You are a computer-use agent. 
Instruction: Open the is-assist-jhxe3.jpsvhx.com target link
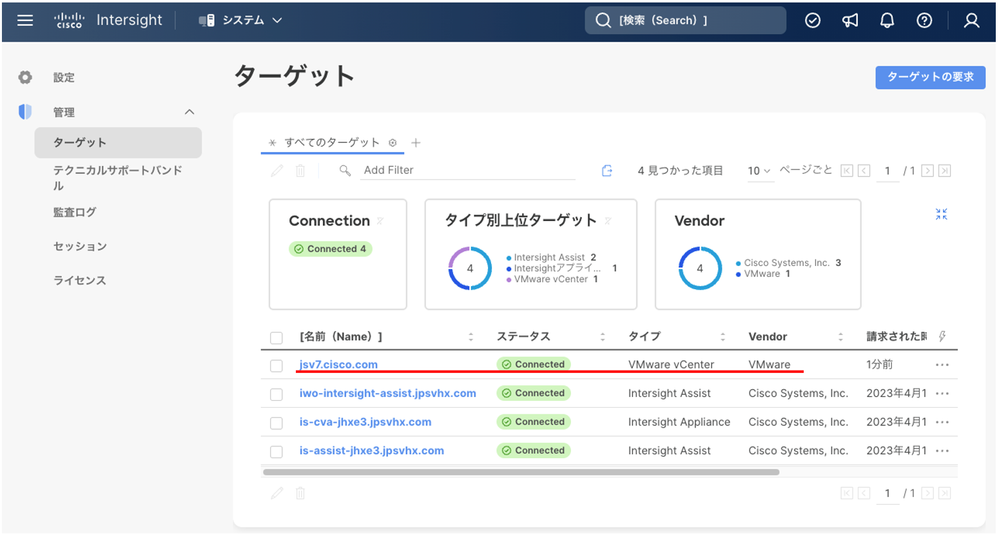pos(371,451)
